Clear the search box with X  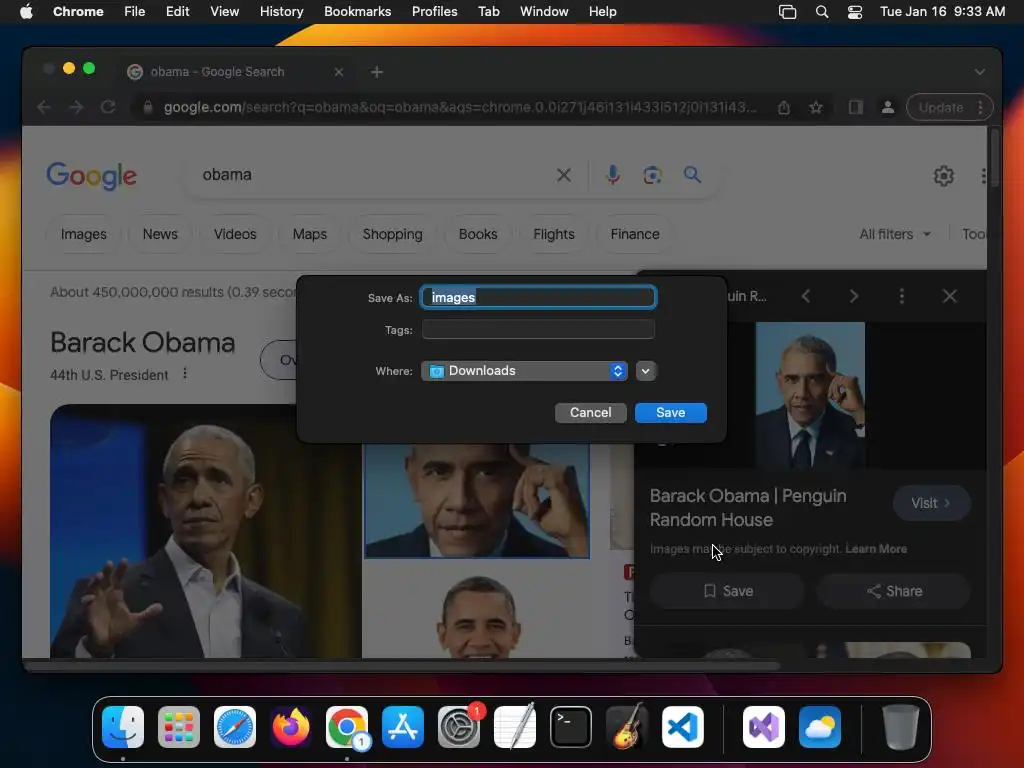click(x=564, y=175)
